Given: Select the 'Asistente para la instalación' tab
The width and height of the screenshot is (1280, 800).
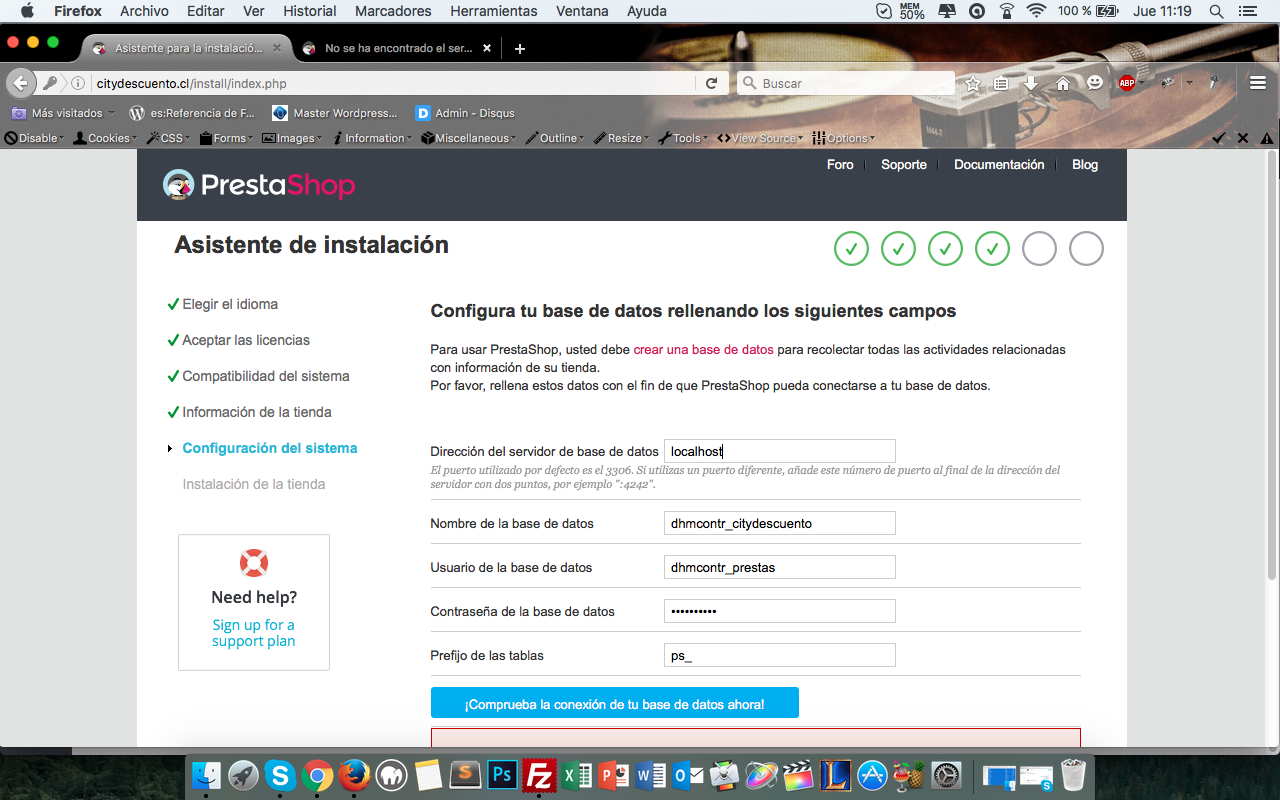Looking at the screenshot, I should 187,48.
